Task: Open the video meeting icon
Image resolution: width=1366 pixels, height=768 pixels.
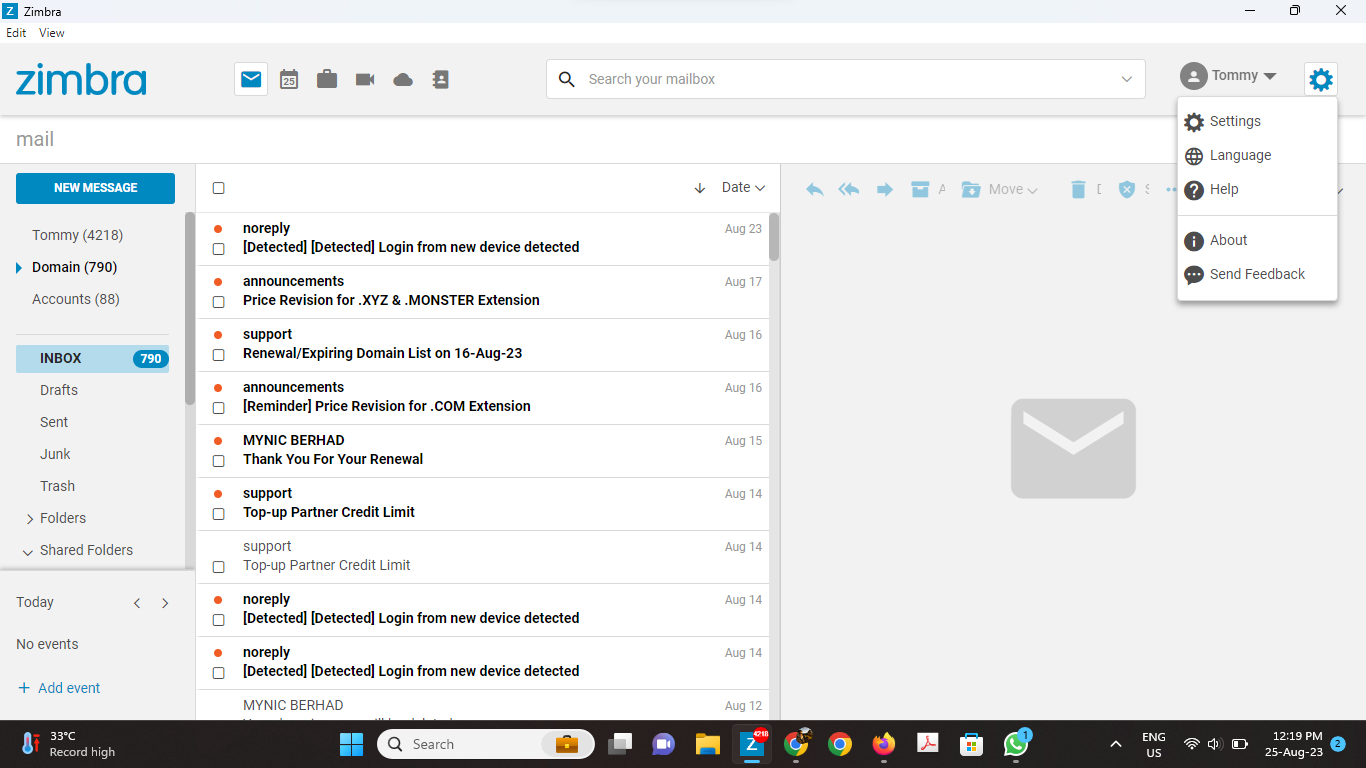Action: (364, 79)
